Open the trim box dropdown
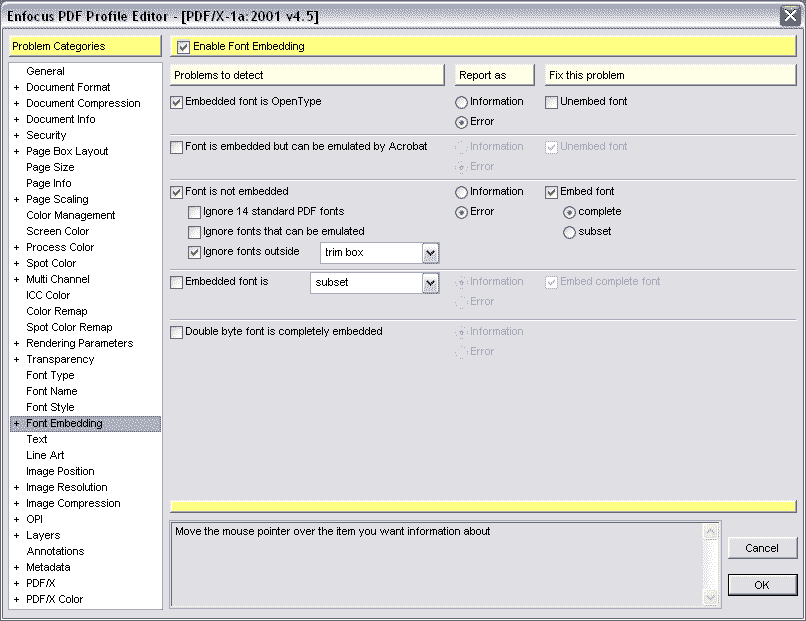 (430, 253)
